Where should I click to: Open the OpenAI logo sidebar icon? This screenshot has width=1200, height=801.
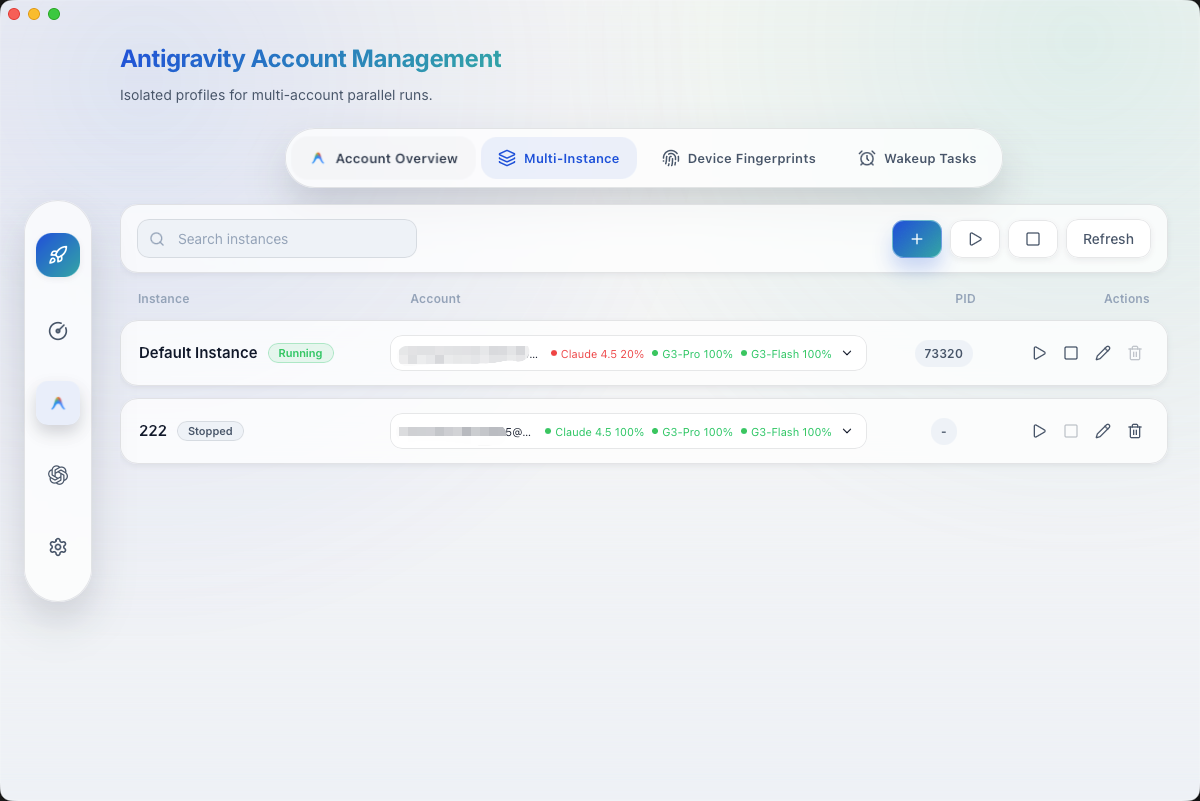tap(58, 475)
